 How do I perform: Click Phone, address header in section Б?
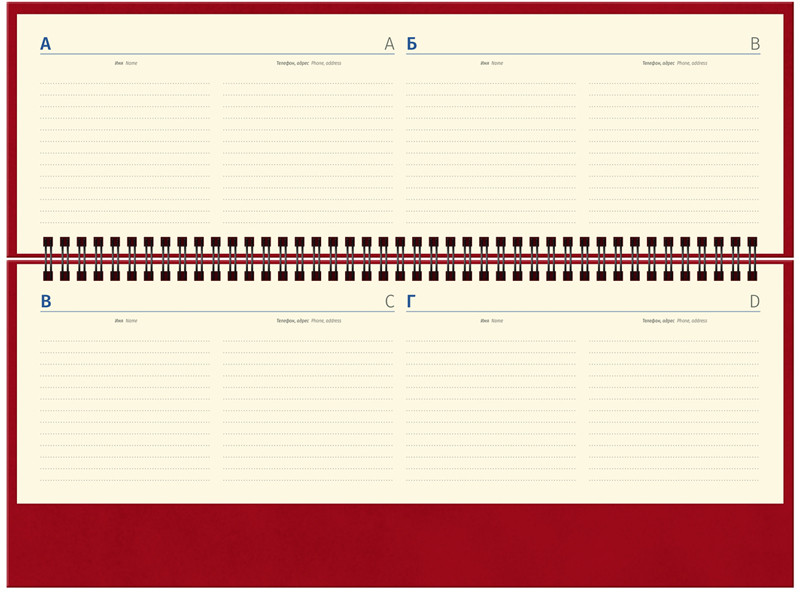point(675,63)
